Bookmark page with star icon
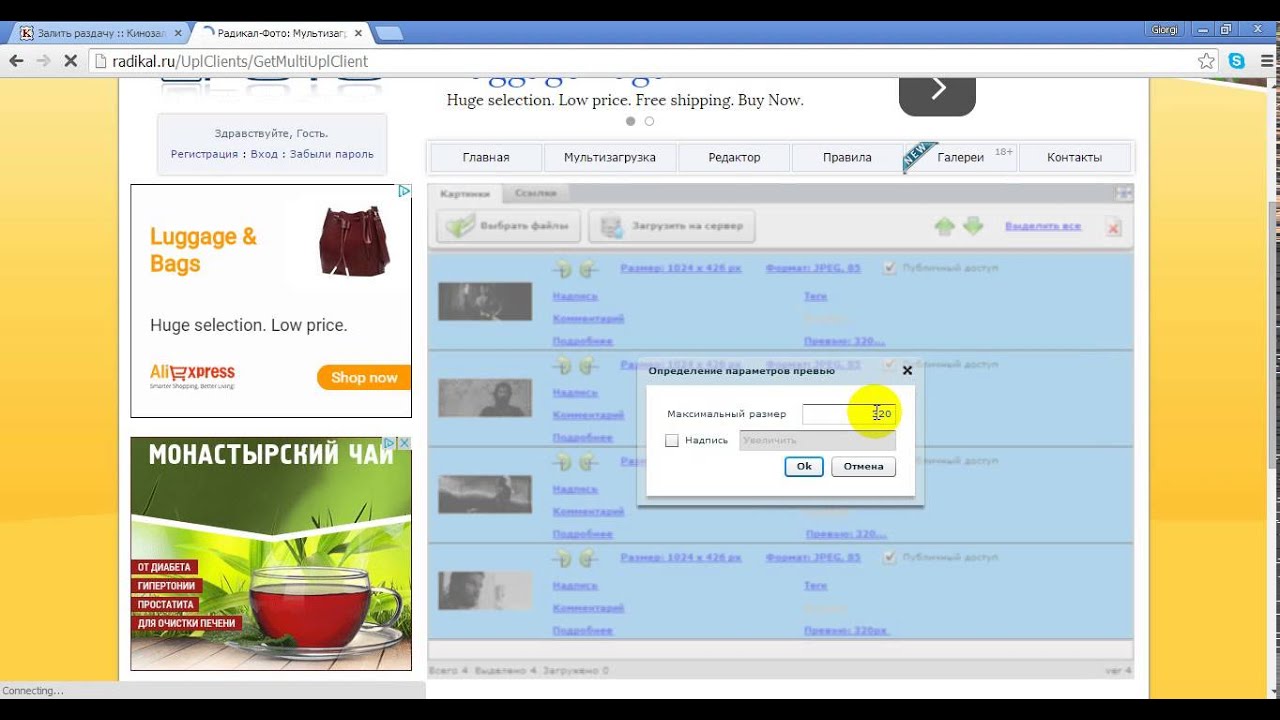1280x720 pixels. click(1207, 61)
